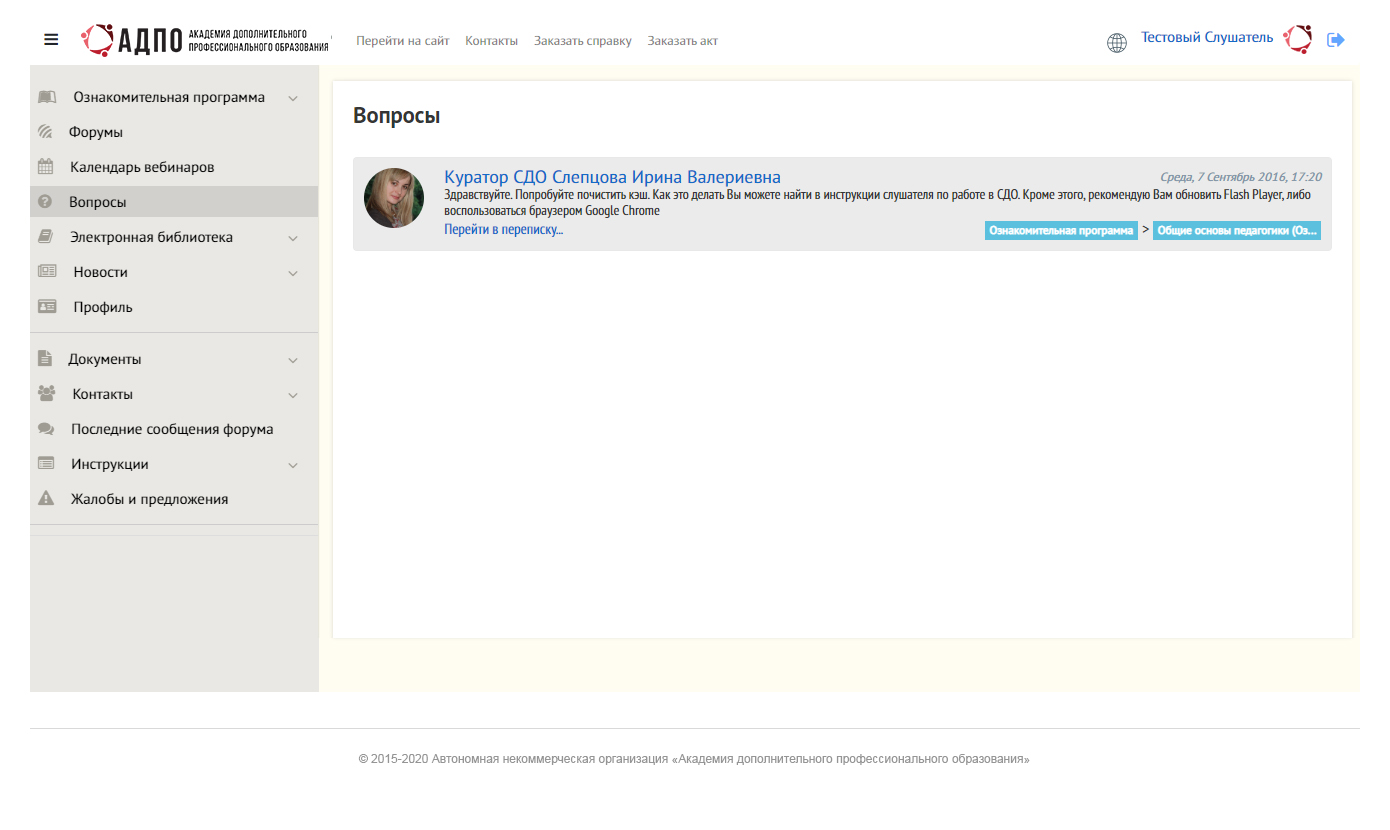Open the Новости menu item

pyautogui.click(x=100, y=272)
